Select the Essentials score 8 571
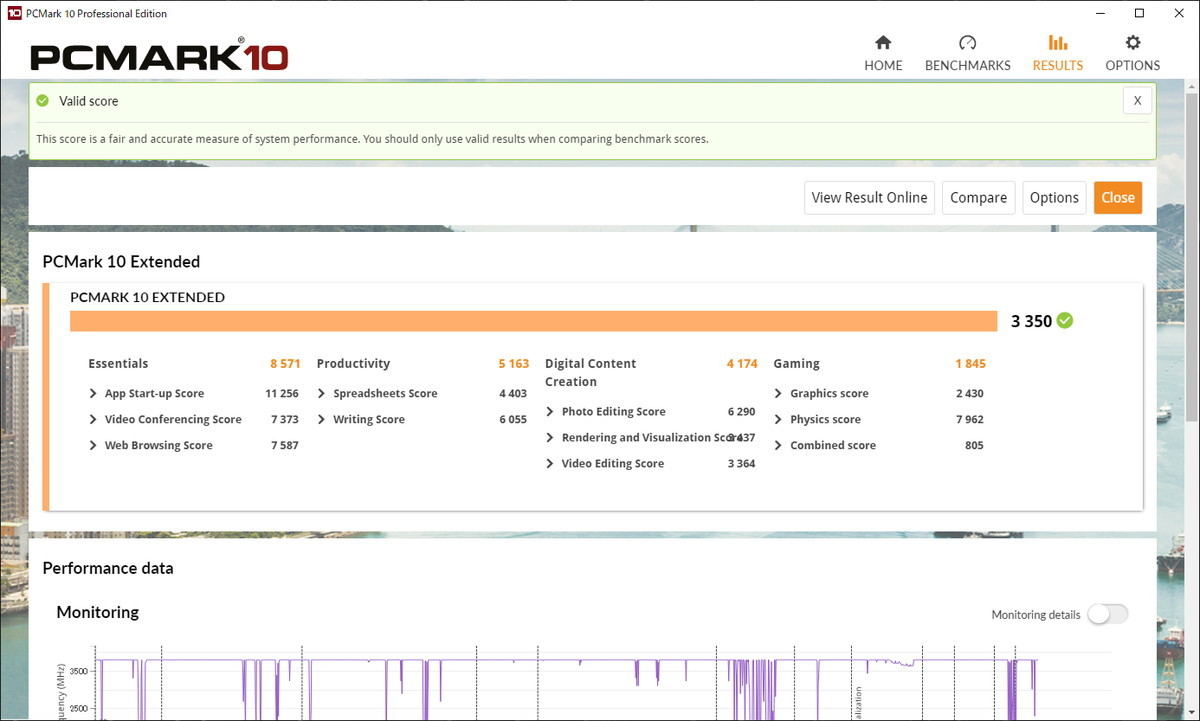Viewport: 1200px width, 721px height. click(x=285, y=364)
